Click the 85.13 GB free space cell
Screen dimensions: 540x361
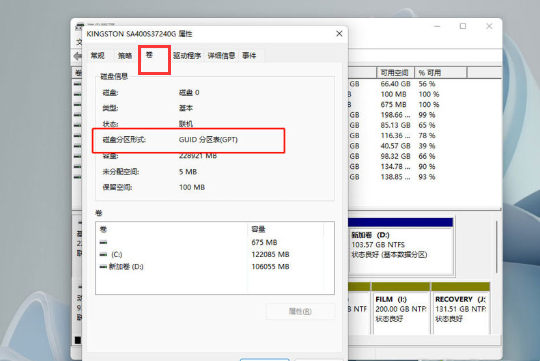point(395,125)
